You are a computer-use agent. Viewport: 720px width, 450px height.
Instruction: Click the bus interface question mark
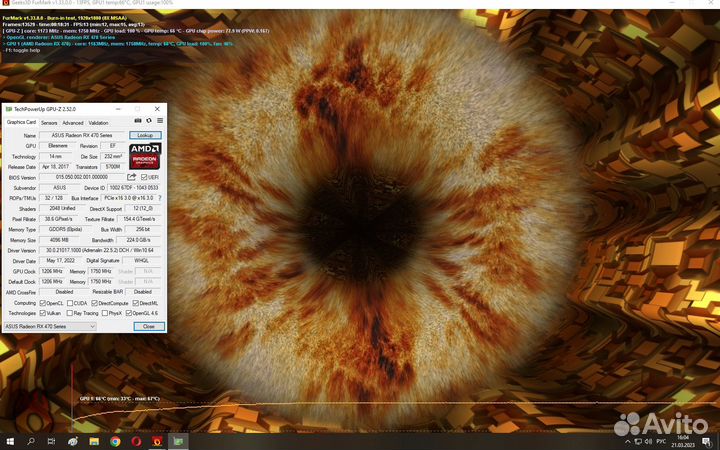coord(160,198)
